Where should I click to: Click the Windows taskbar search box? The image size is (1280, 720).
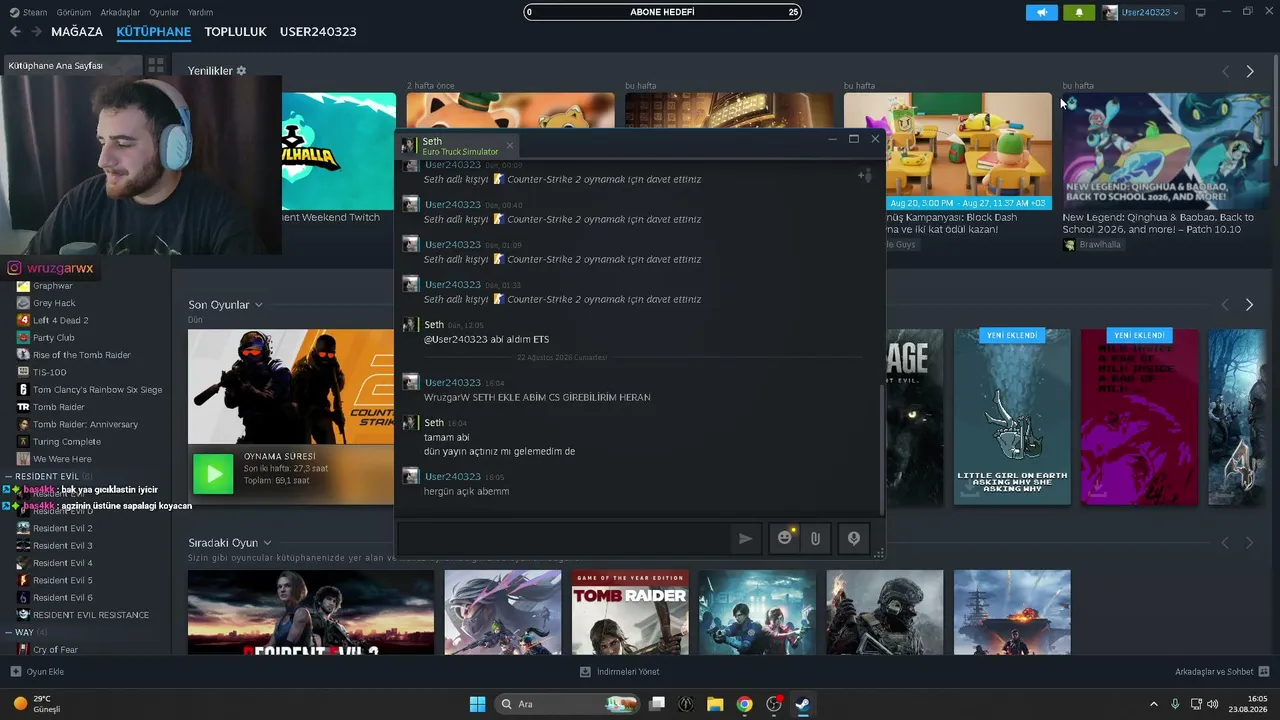click(x=567, y=704)
